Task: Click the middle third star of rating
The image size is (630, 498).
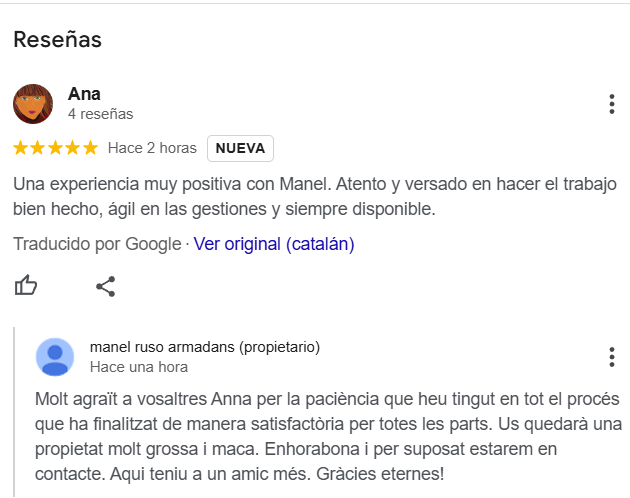Action: tap(56, 148)
